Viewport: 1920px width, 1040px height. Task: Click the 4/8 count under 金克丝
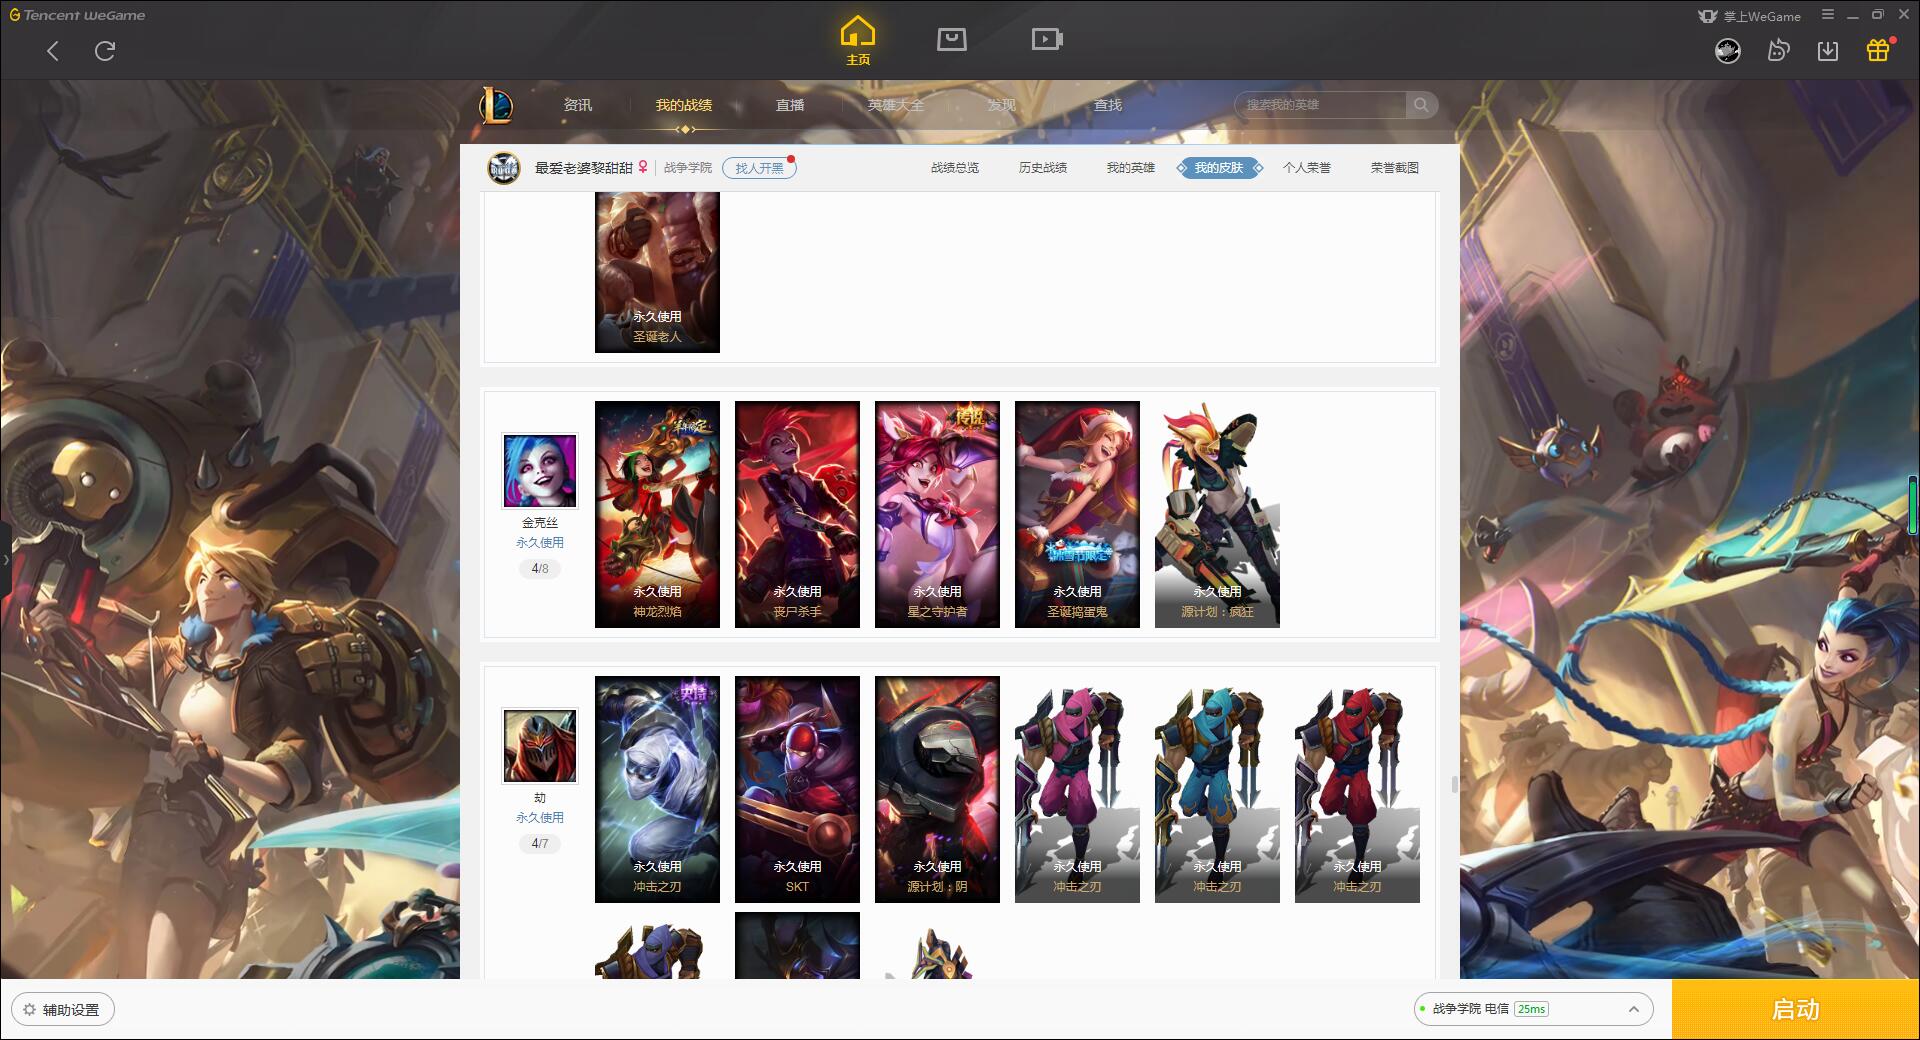pos(540,569)
